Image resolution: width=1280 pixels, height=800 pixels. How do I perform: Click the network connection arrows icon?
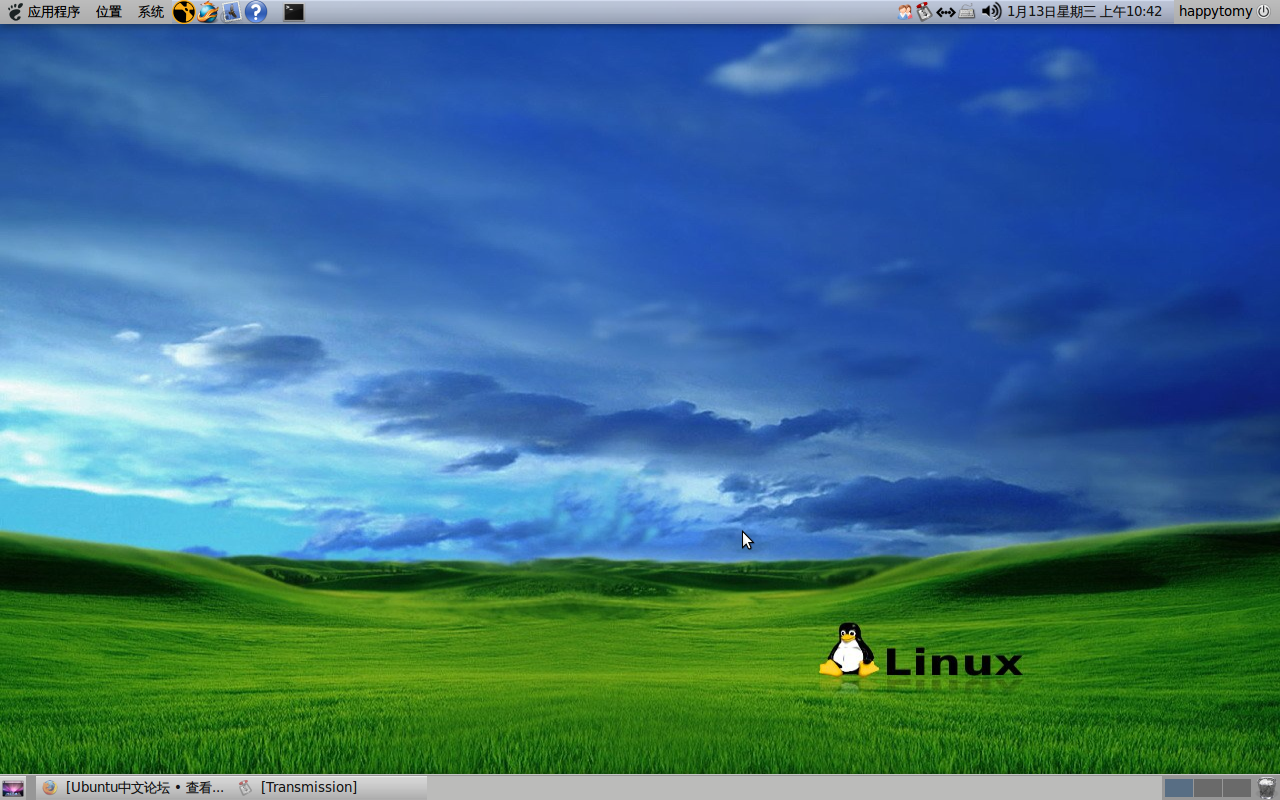[945, 12]
